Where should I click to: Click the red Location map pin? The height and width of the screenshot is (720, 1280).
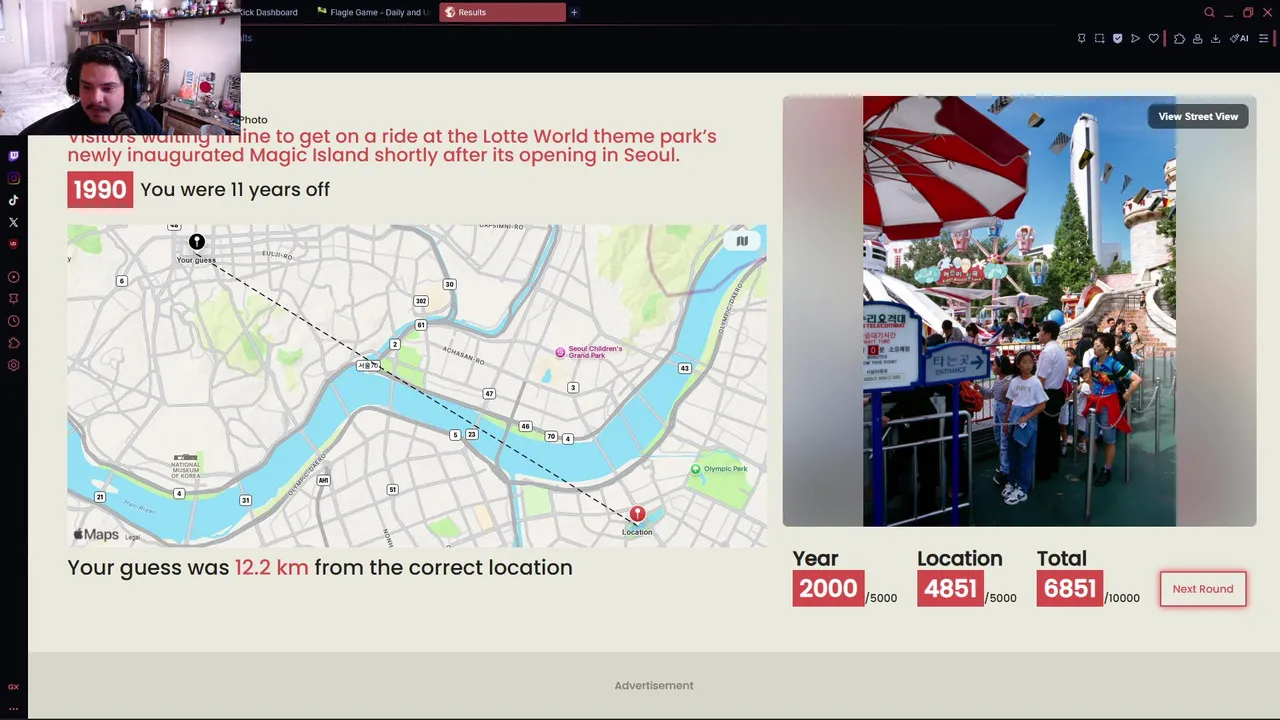coord(637,514)
